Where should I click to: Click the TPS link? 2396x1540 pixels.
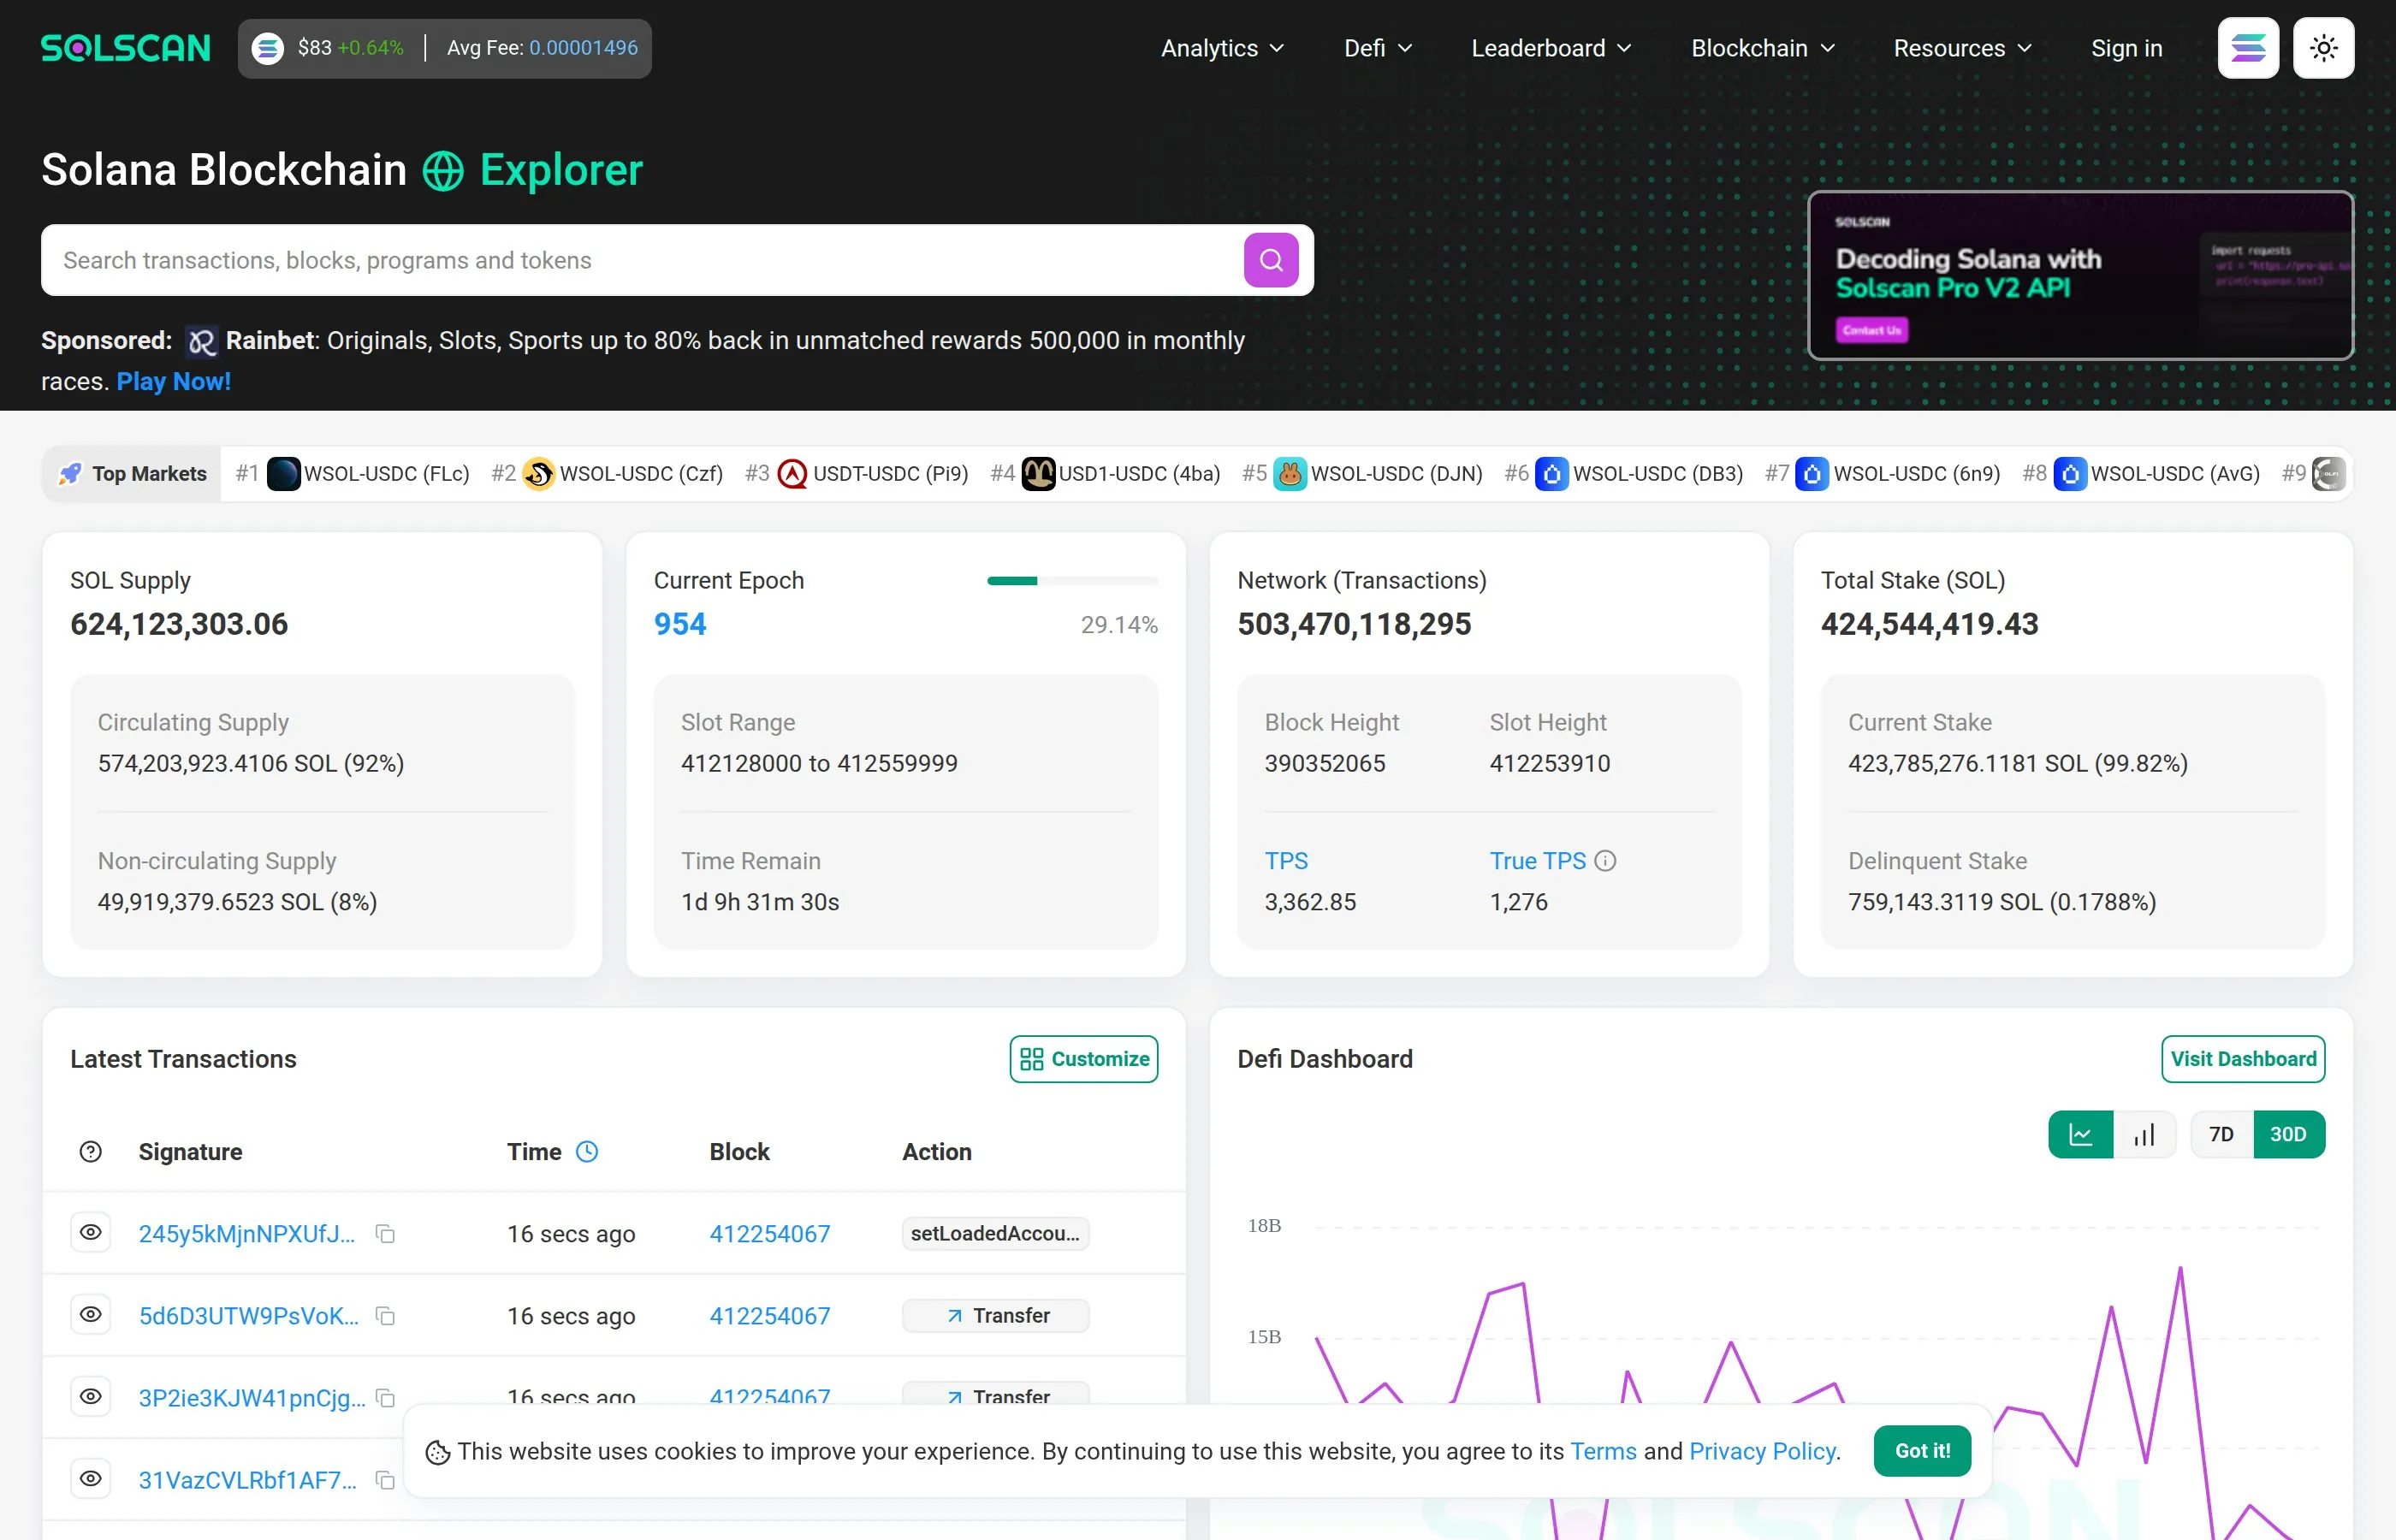(x=1286, y=861)
